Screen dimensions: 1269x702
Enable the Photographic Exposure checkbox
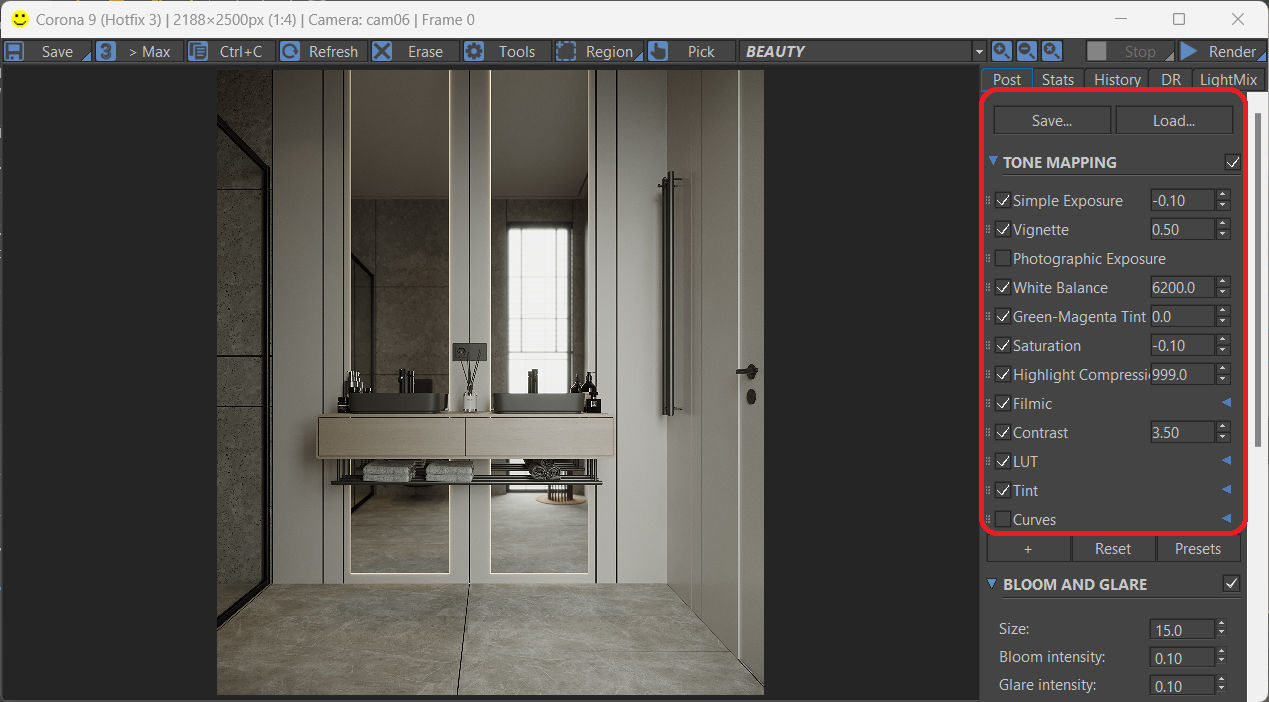point(1003,258)
